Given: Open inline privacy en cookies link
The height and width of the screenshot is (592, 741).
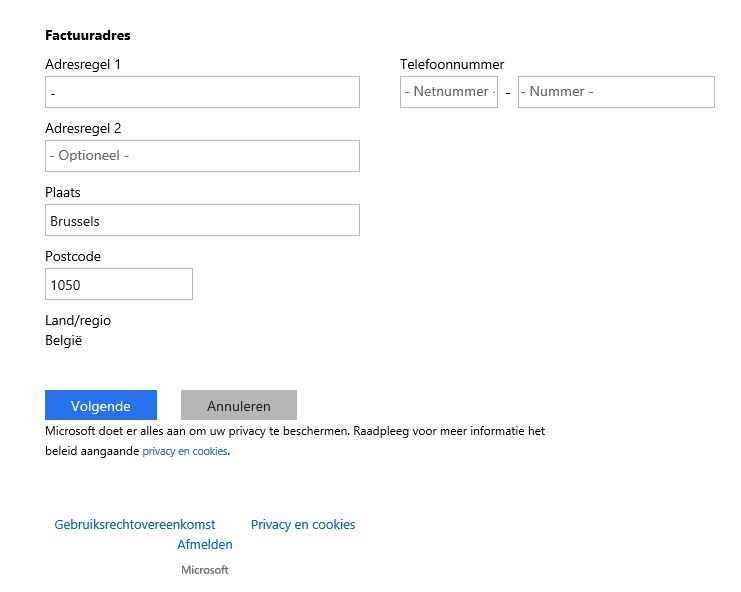Looking at the screenshot, I should [185, 452].
